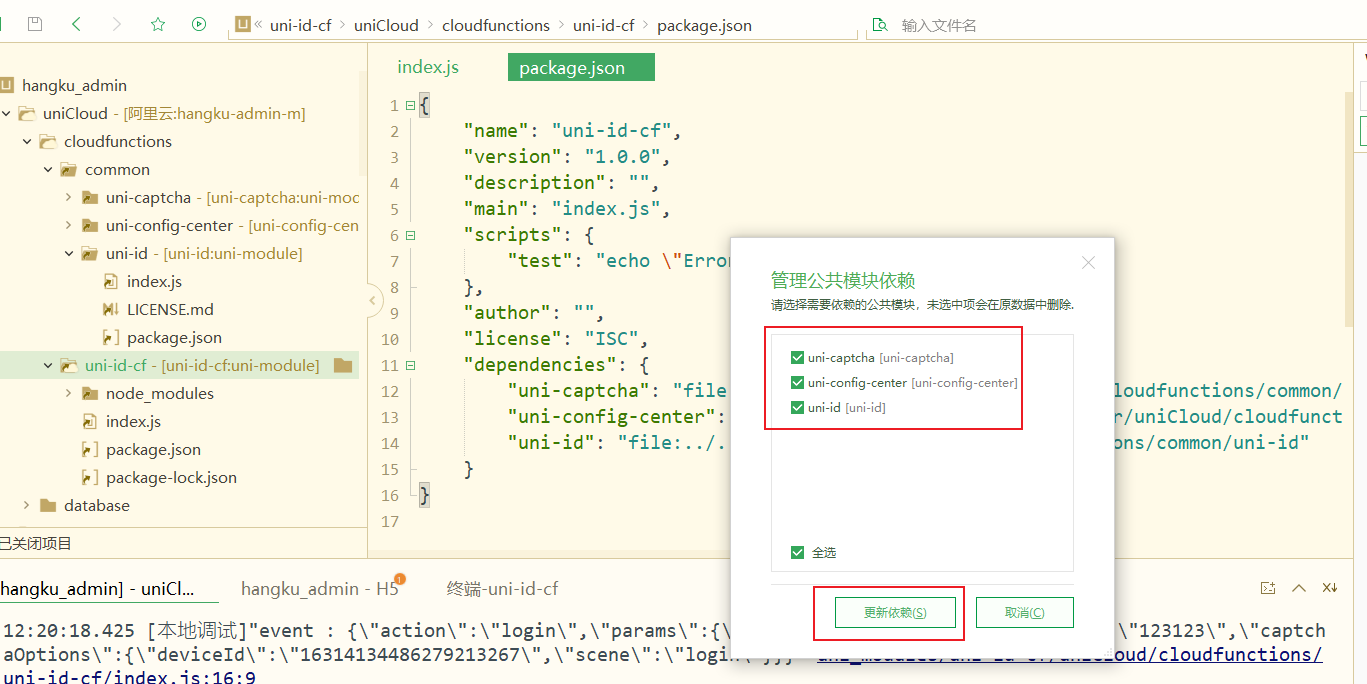The image size is (1367, 684).
Task: Select node_modules folder in the tree
Action: click(x=159, y=394)
